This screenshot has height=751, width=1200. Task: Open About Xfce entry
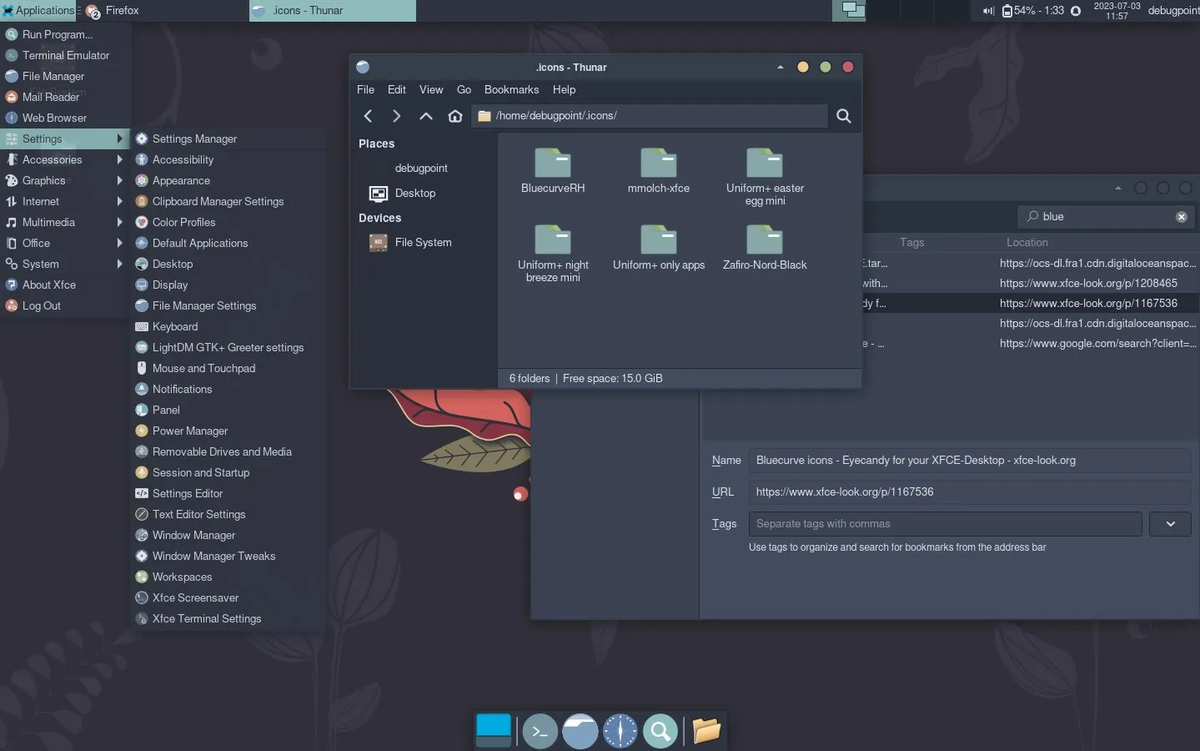pyautogui.click(x=66, y=285)
